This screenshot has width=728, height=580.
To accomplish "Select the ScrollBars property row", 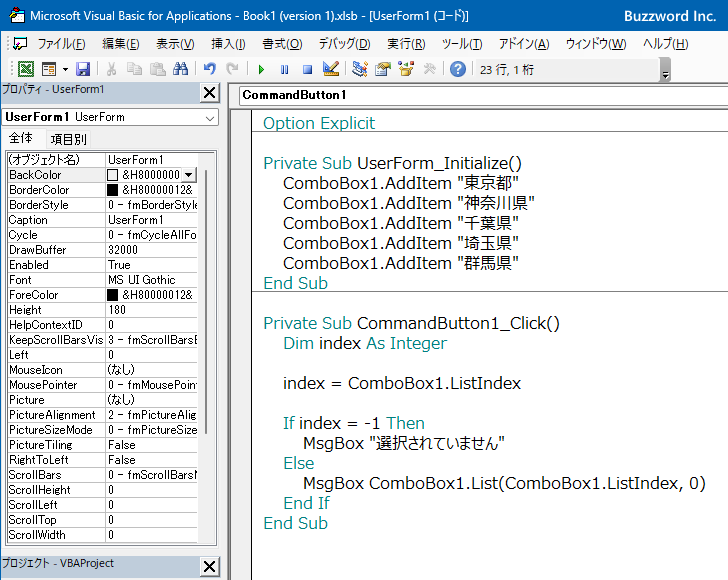I will tap(103, 475).
